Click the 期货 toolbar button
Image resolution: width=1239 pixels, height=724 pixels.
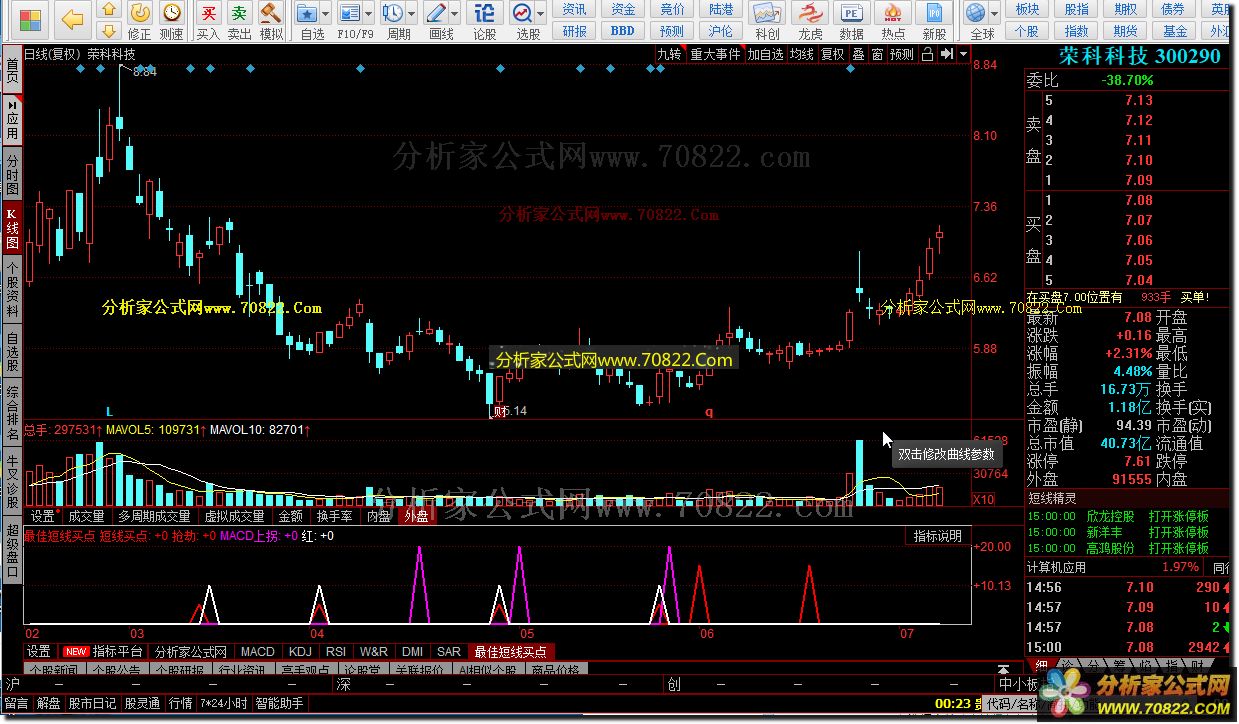pyautogui.click(x=1126, y=31)
